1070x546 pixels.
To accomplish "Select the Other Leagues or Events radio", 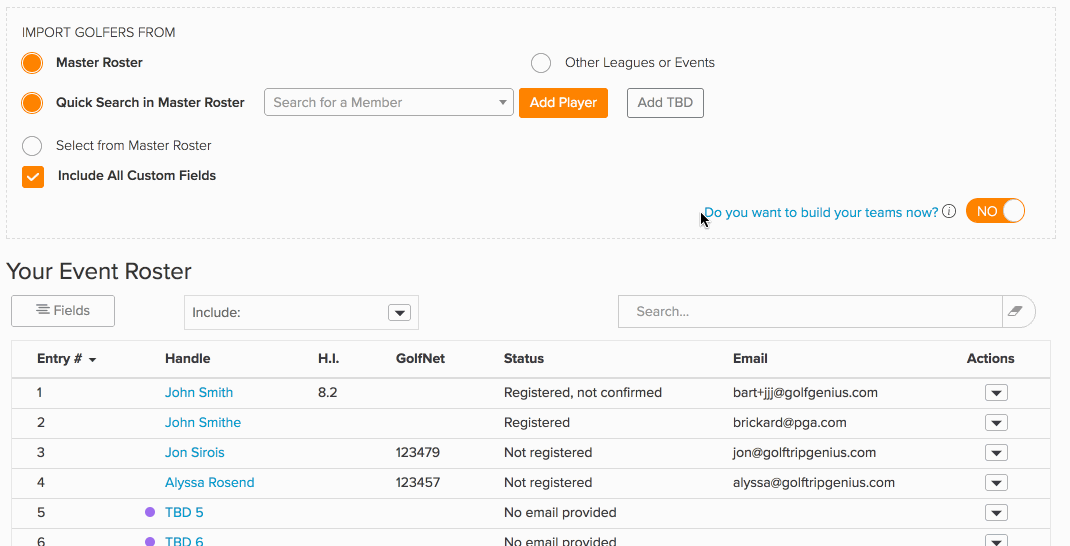I will pos(541,63).
